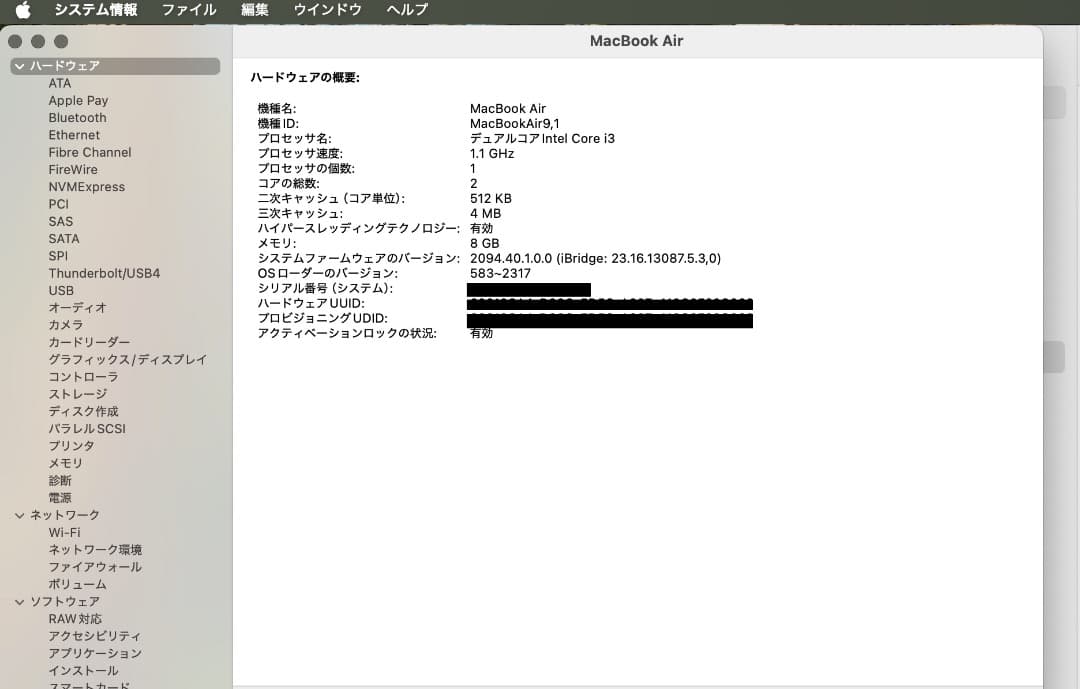This screenshot has height=689, width=1080.
Task: Open the システム情報 menu
Action: coord(95,10)
